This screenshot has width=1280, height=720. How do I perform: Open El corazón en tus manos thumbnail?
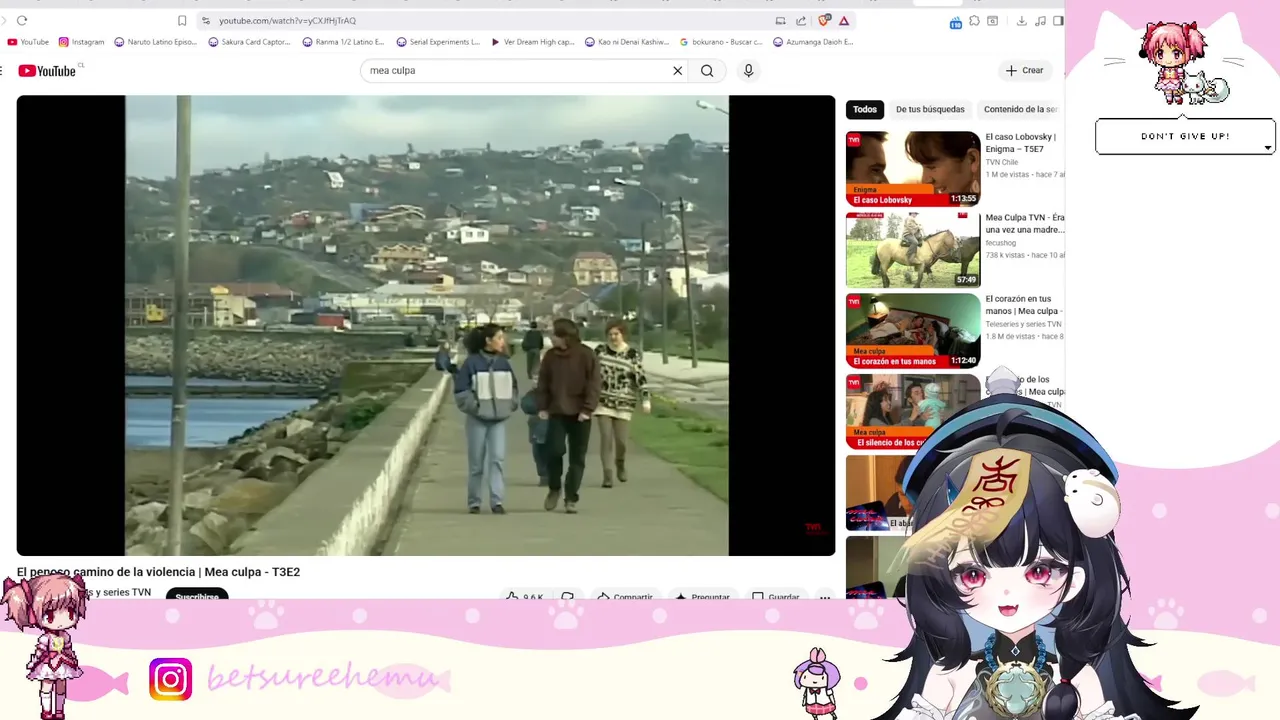[913, 331]
